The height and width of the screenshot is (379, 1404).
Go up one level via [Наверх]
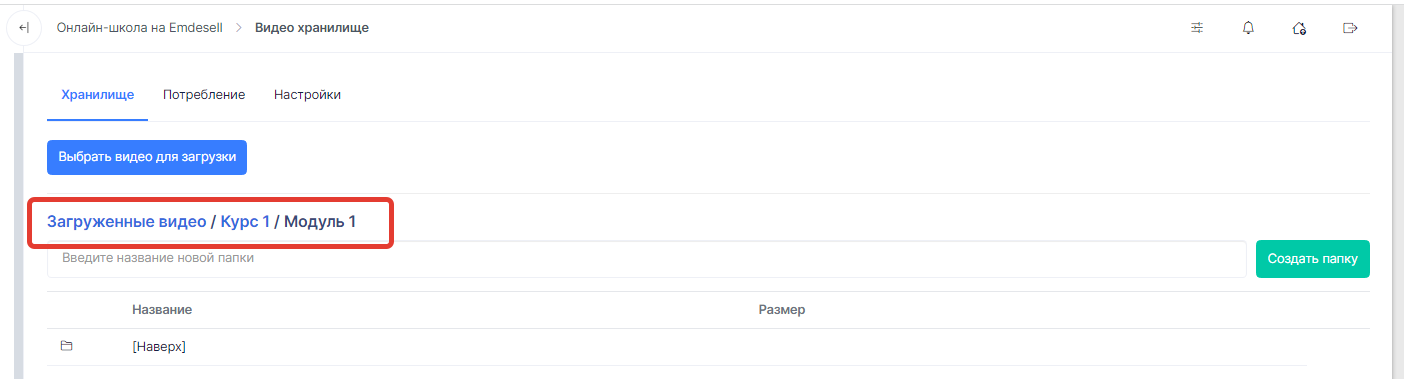click(160, 347)
